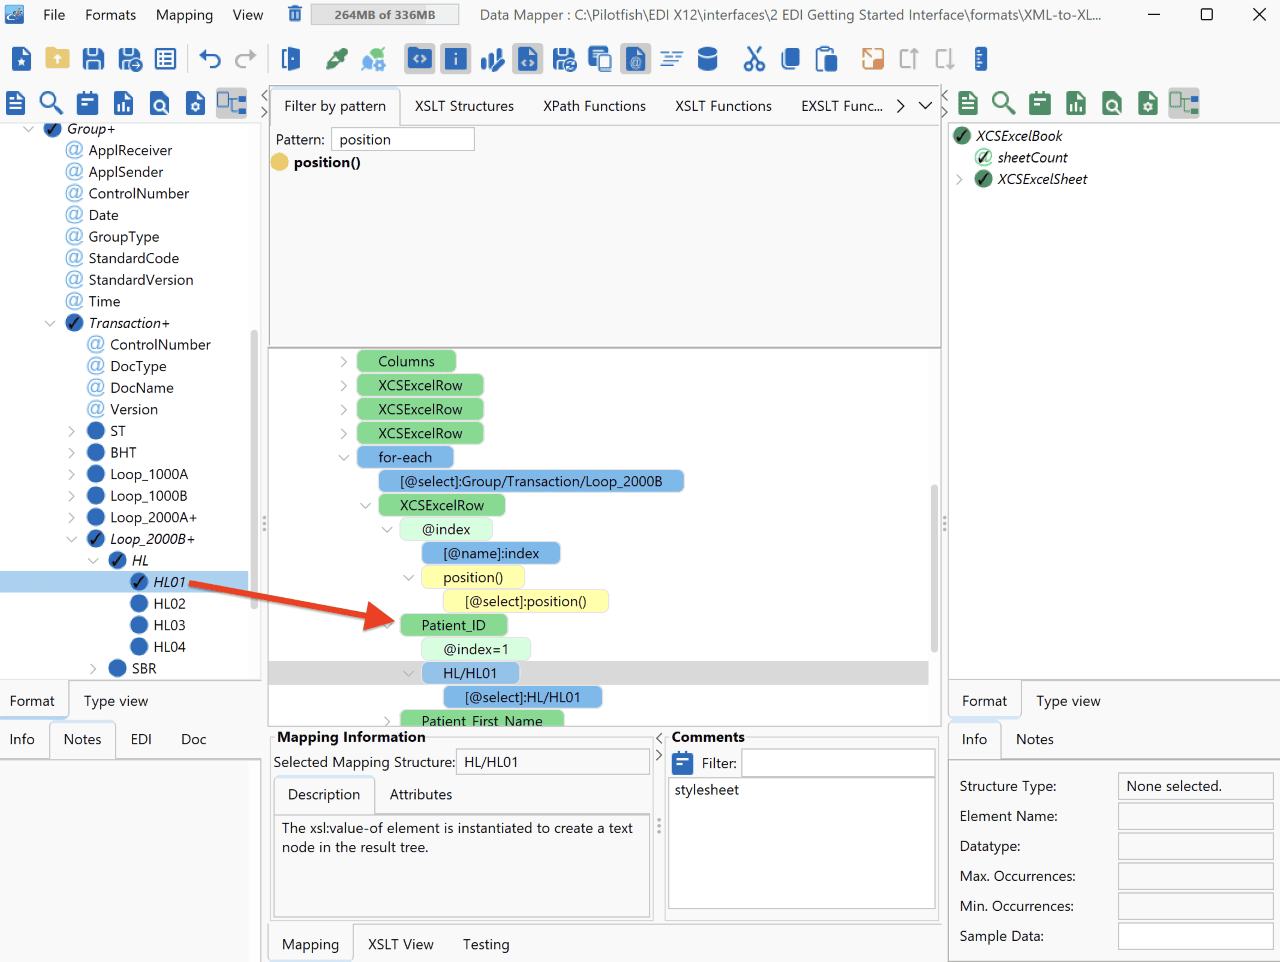Click the green document icon in target panel toolbar

pyautogui.click(x=968, y=102)
